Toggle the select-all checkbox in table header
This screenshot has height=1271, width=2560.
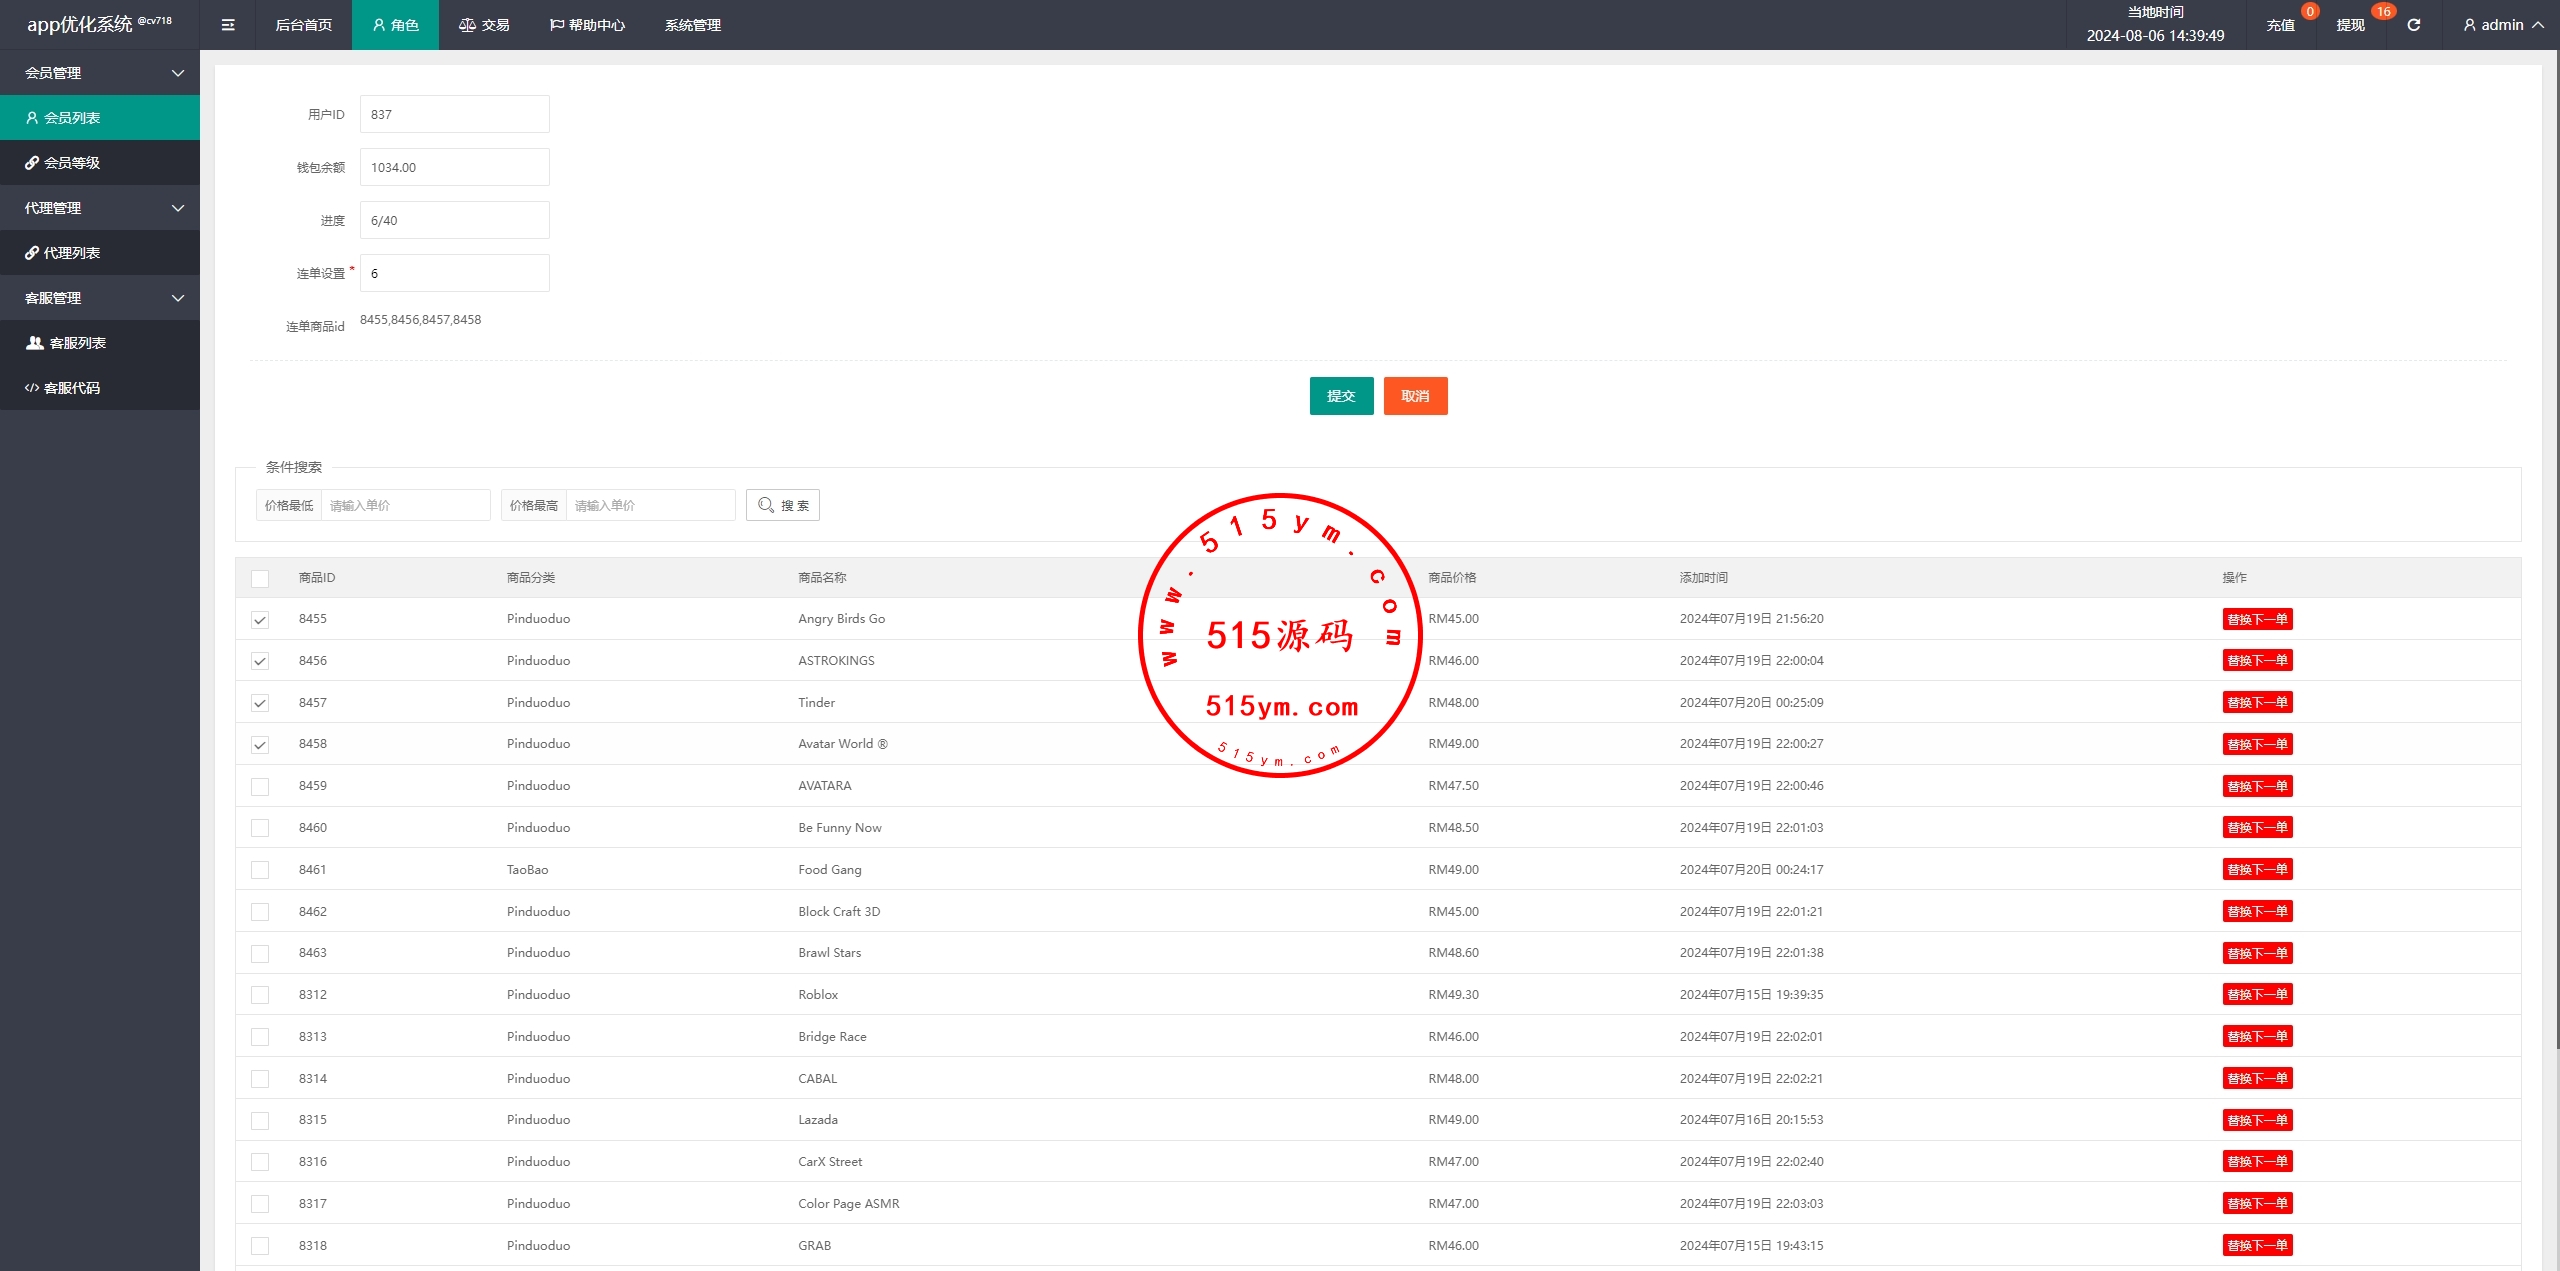pyautogui.click(x=260, y=578)
